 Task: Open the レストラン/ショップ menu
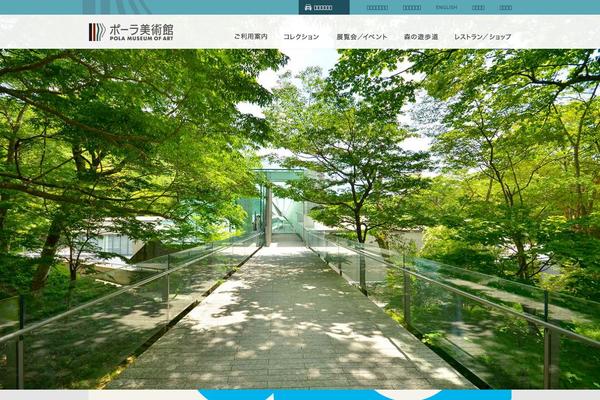click(483, 37)
